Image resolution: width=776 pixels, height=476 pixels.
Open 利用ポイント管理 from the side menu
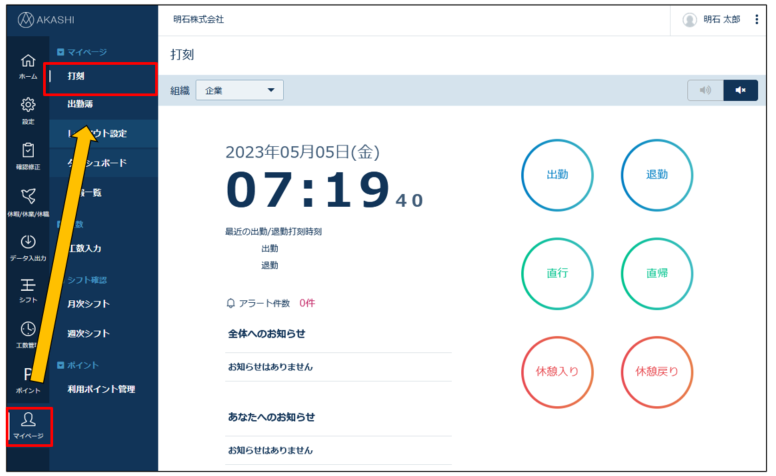100,389
